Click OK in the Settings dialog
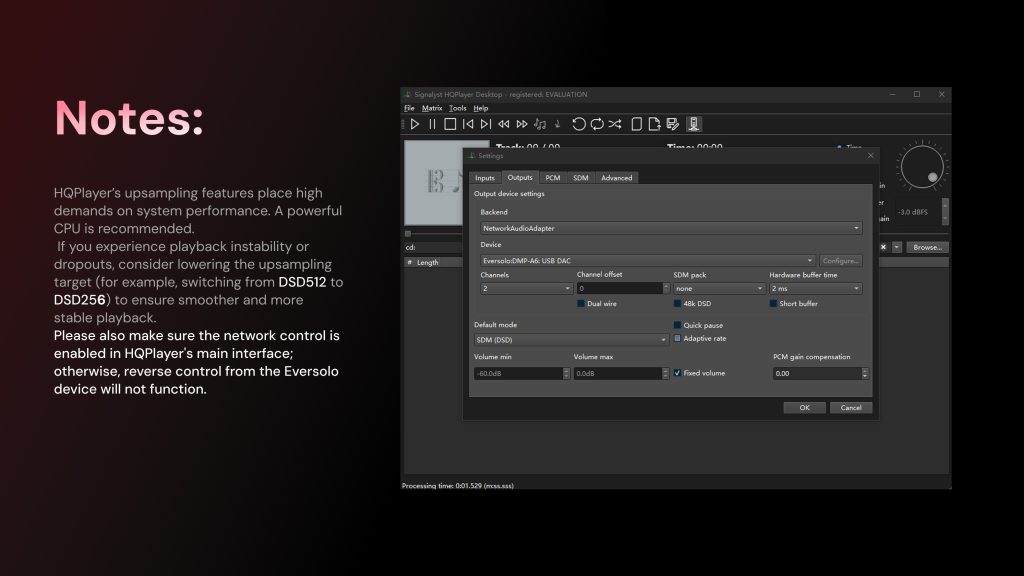 pyautogui.click(x=804, y=407)
